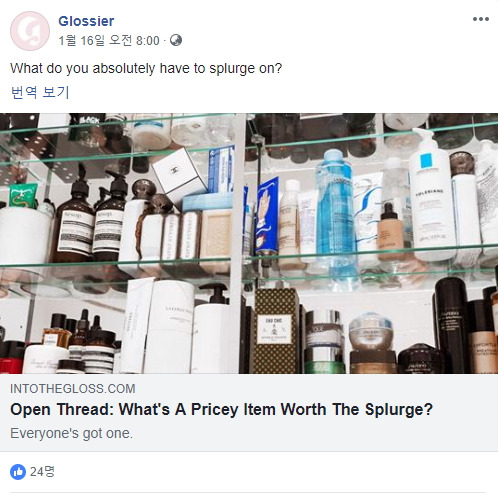
Task: Click the 'Everyone's got one.' link description
Action: tap(71, 433)
